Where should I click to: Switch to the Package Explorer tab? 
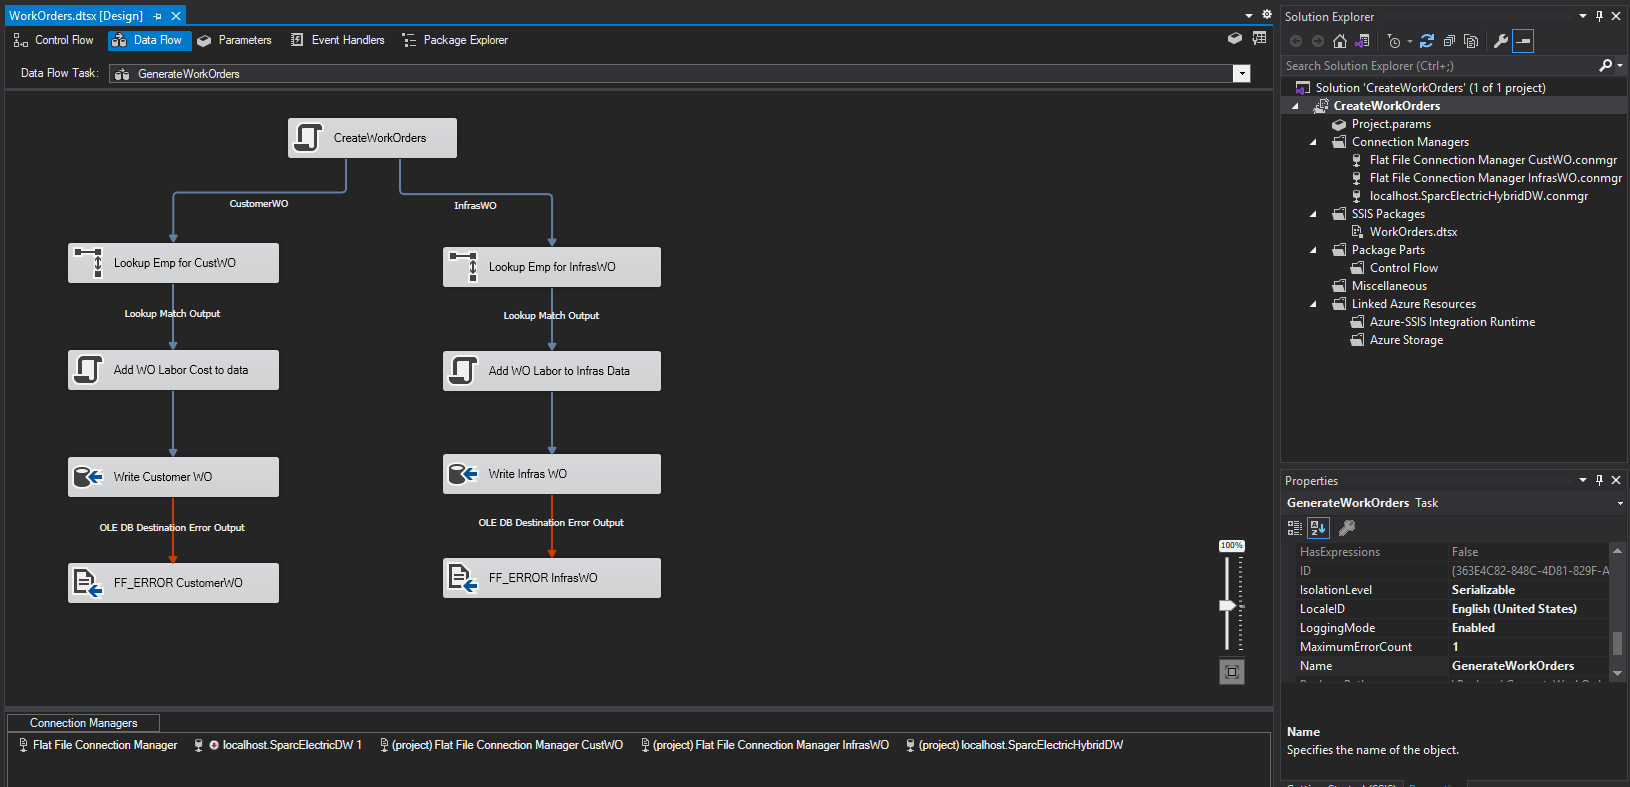(455, 40)
